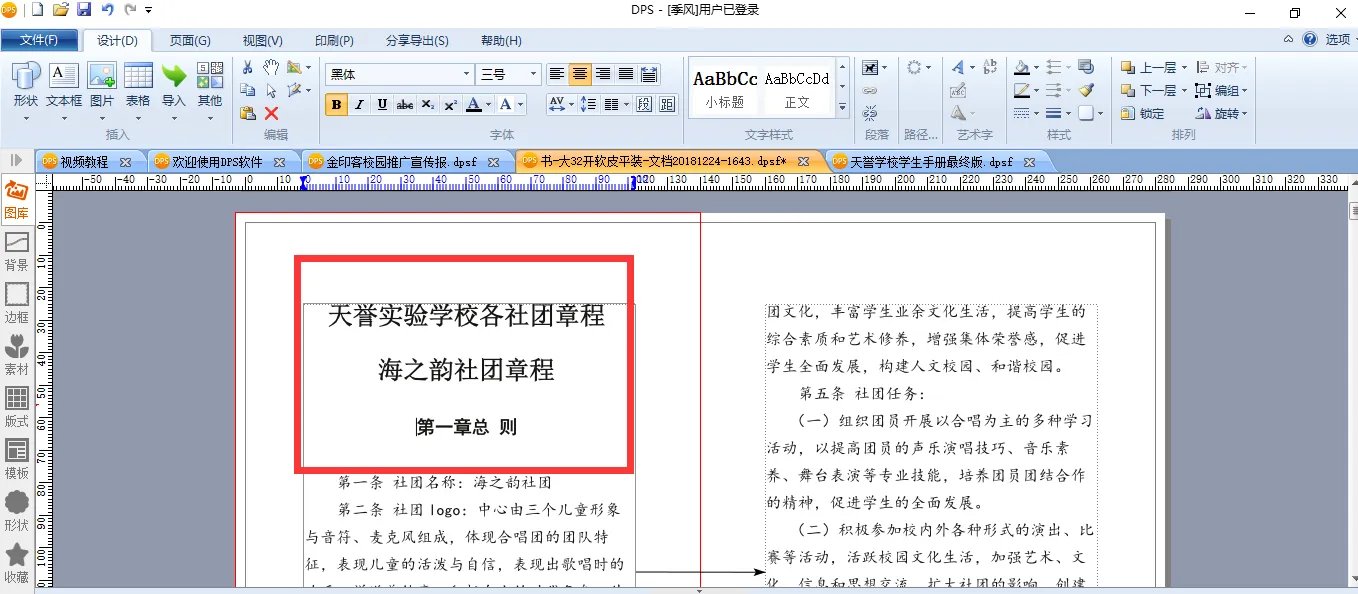This screenshot has width=1358, height=594.
Task: Open the 黑体 font name dropdown
Action: click(466, 74)
